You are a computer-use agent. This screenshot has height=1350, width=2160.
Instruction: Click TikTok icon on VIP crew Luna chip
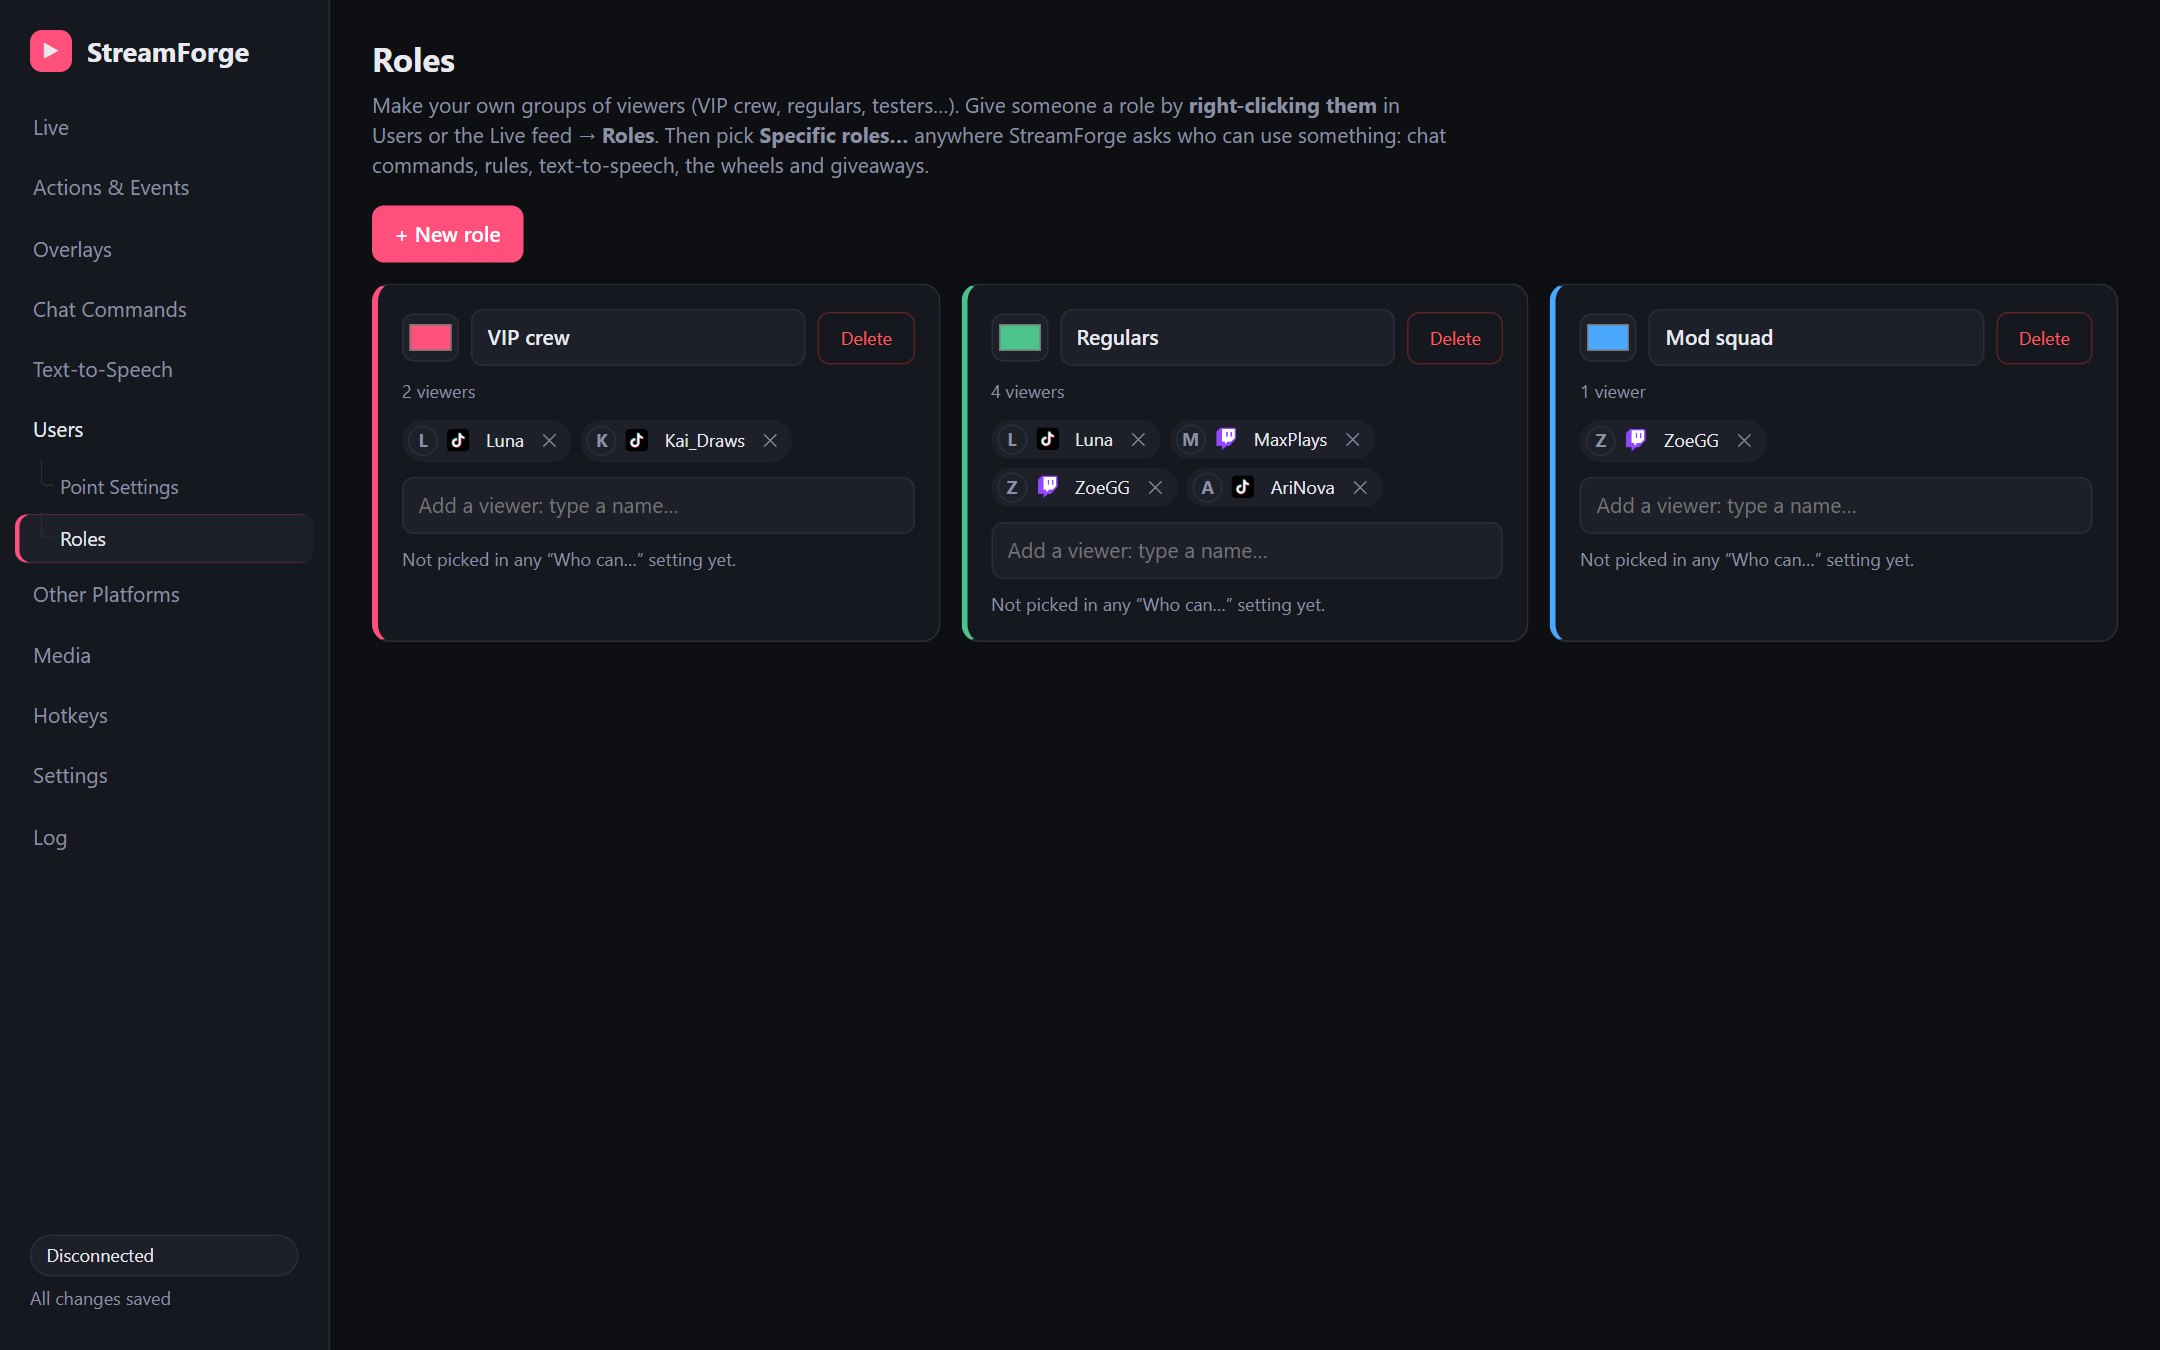tap(458, 440)
